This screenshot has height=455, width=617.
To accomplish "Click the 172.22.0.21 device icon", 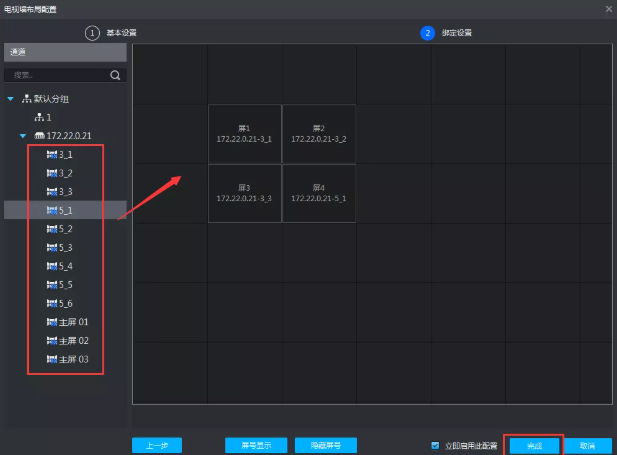I will [39, 135].
